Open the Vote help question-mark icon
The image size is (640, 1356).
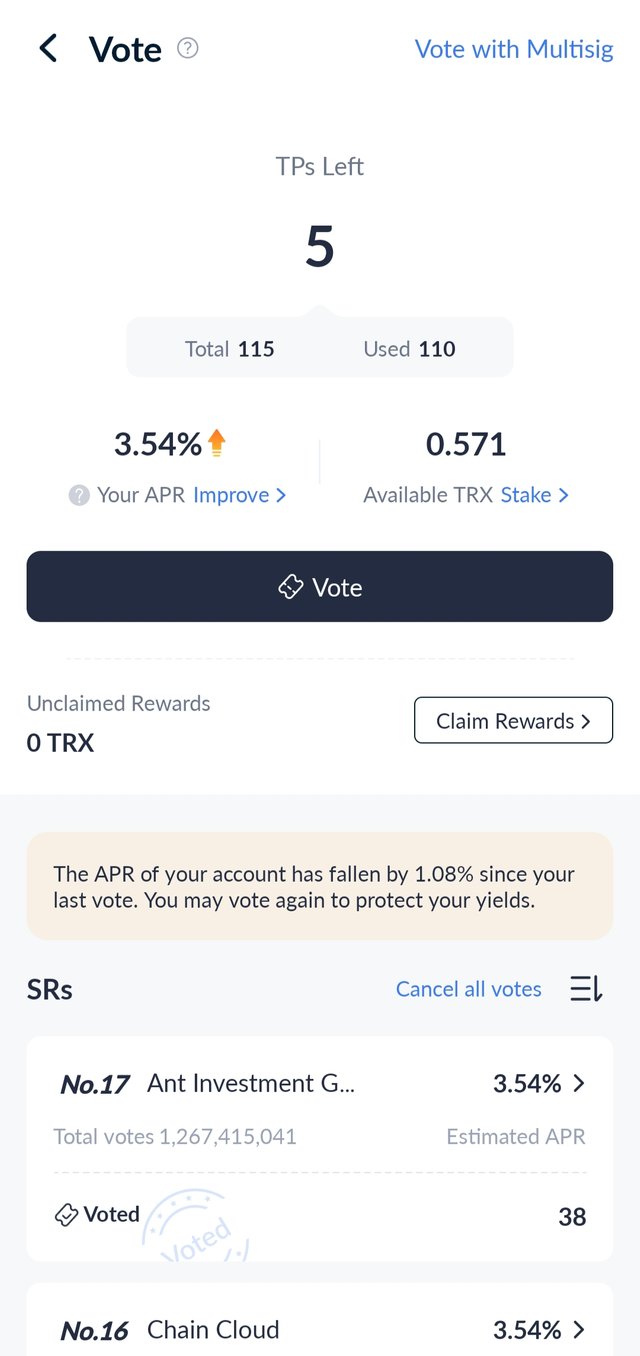(188, 48)
